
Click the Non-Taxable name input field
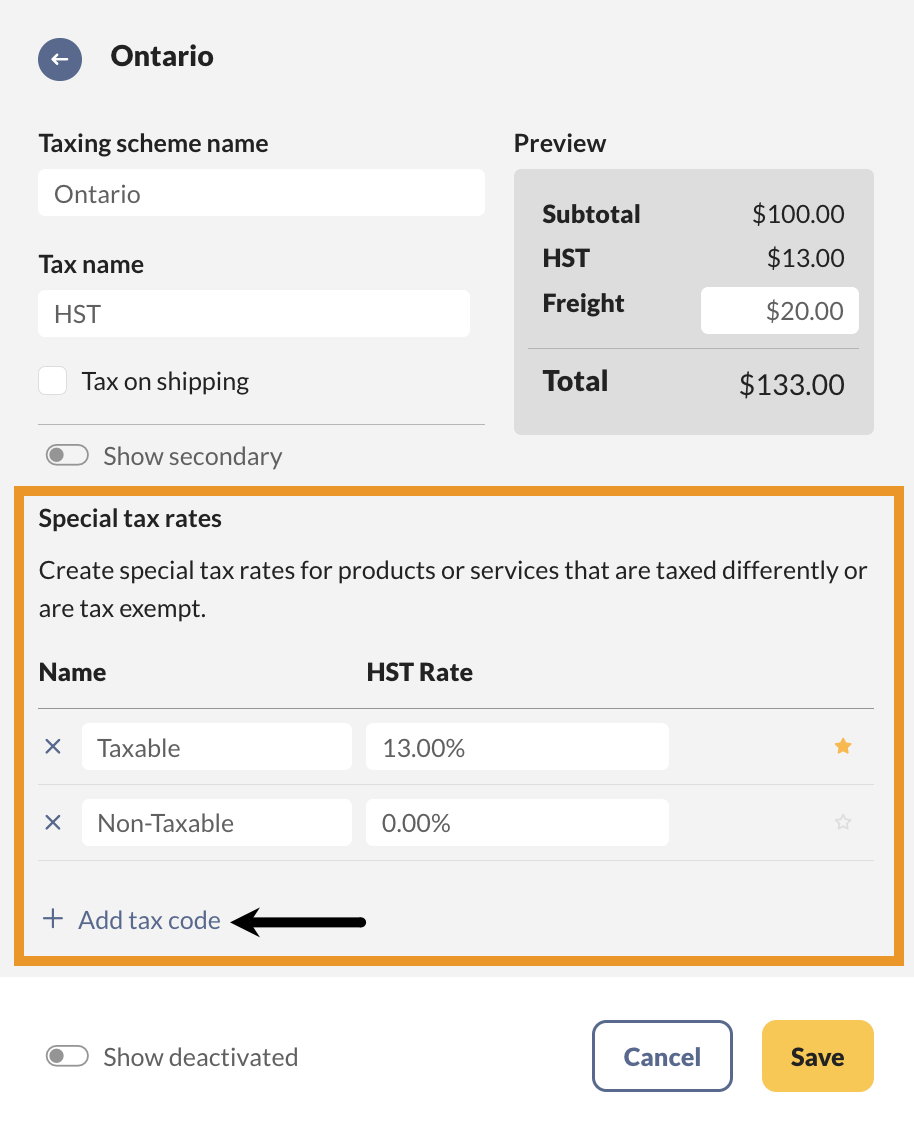[x=216, y=822]
